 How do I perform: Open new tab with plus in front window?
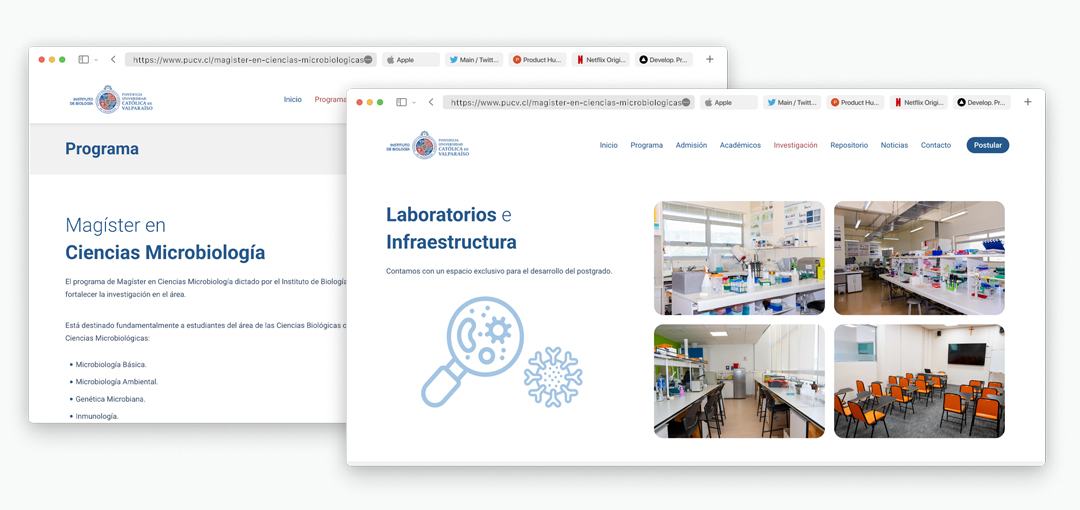click(x=1028, y=102)
